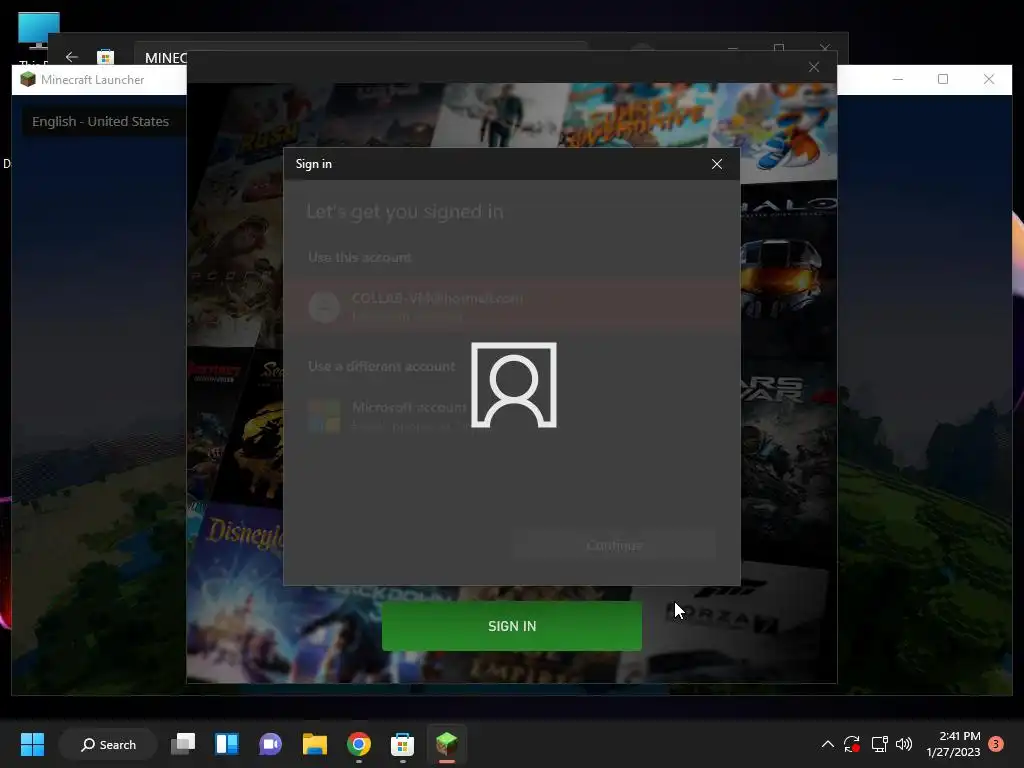Viewport: 1024px width, 768px height.
Task: Minimize the Minecraft Launcher window
Action: coord(898,79)
